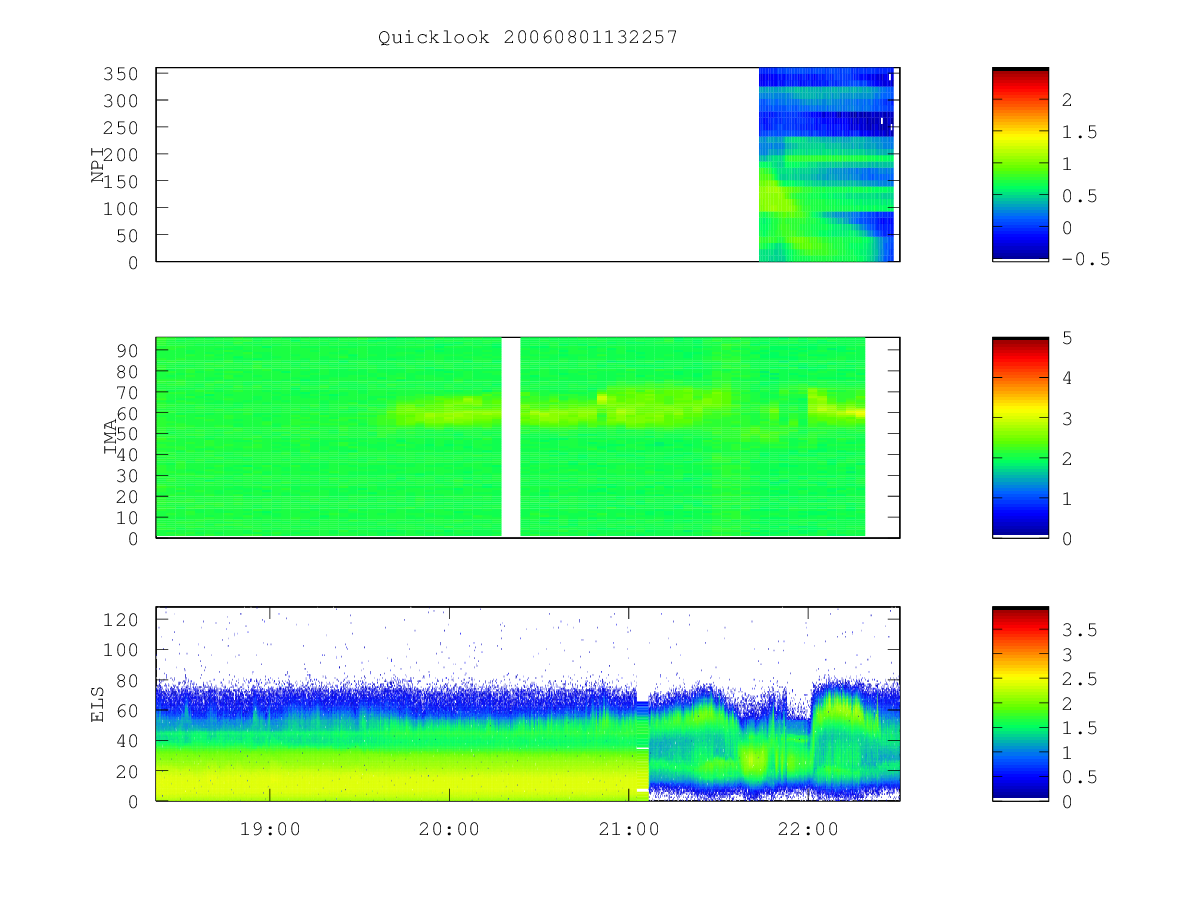Click the IMA spectrogram panel
The width and height of the screenshot is (1200, 900).
[x=528, y=437]
